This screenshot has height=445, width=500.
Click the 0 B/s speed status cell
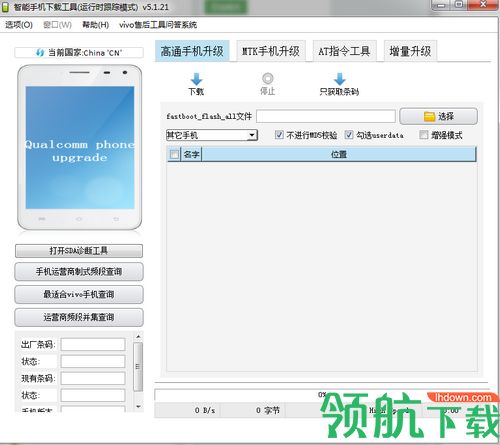tap(188, 410)
